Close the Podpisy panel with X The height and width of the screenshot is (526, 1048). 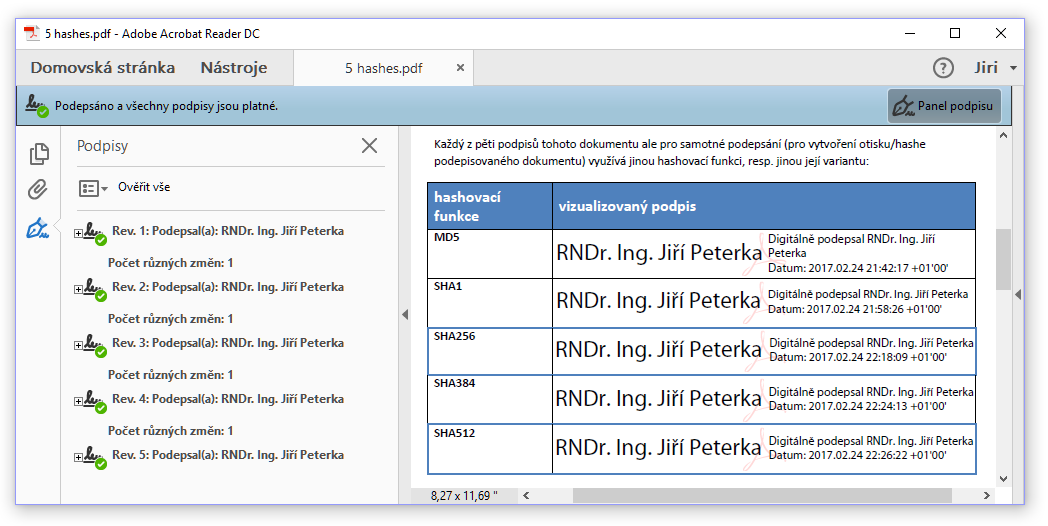coord(369,146)
